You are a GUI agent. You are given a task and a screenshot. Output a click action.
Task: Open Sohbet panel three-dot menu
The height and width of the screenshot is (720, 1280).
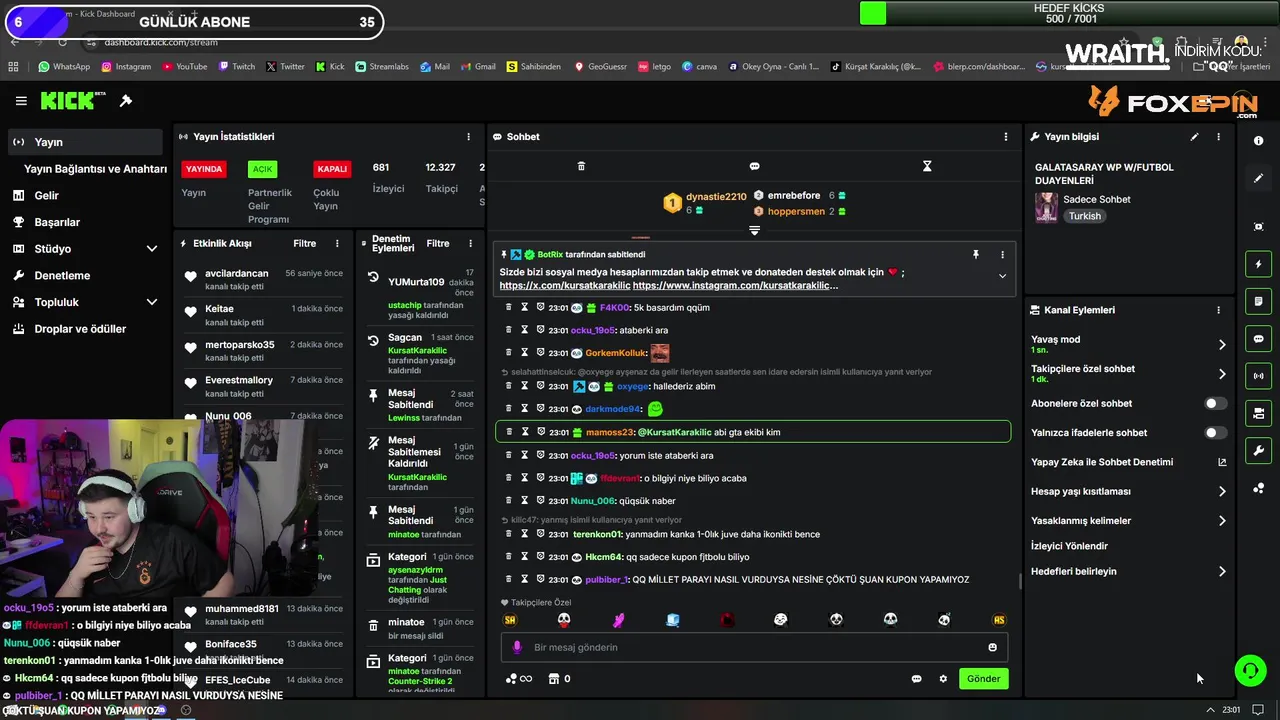pos(1006,137)
